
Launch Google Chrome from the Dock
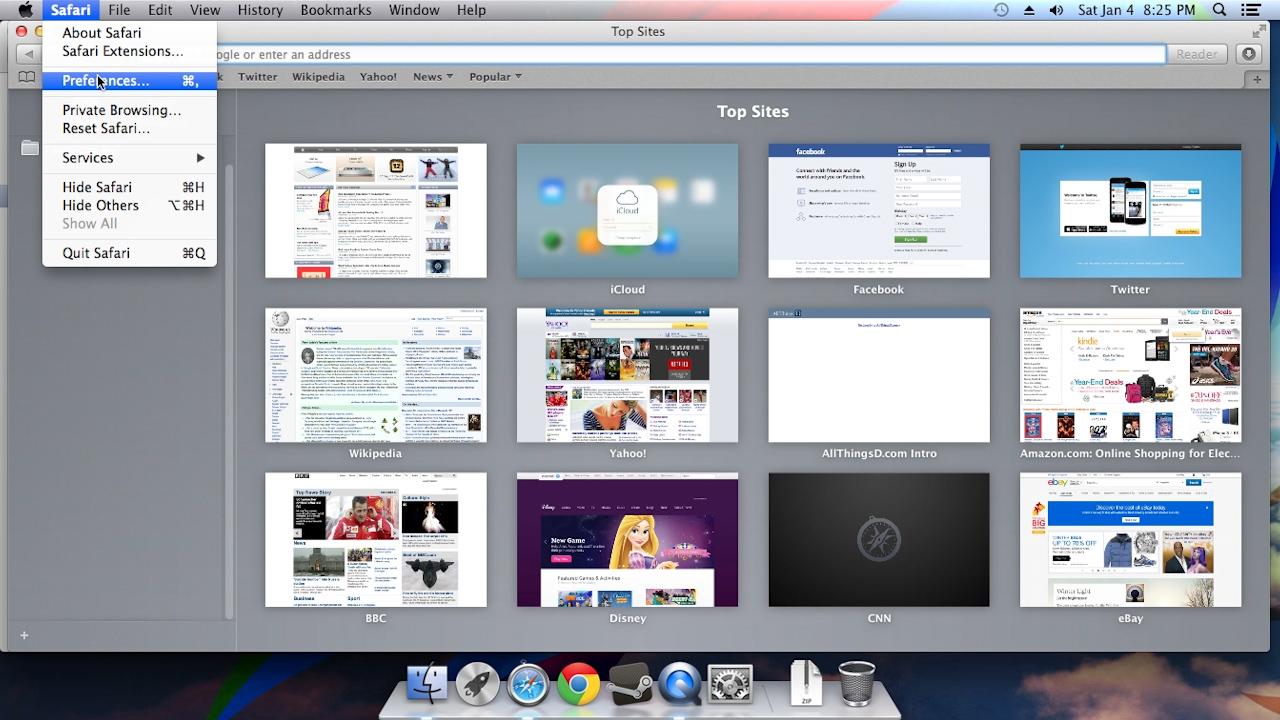pyautogui.click(x=578, y=685)
